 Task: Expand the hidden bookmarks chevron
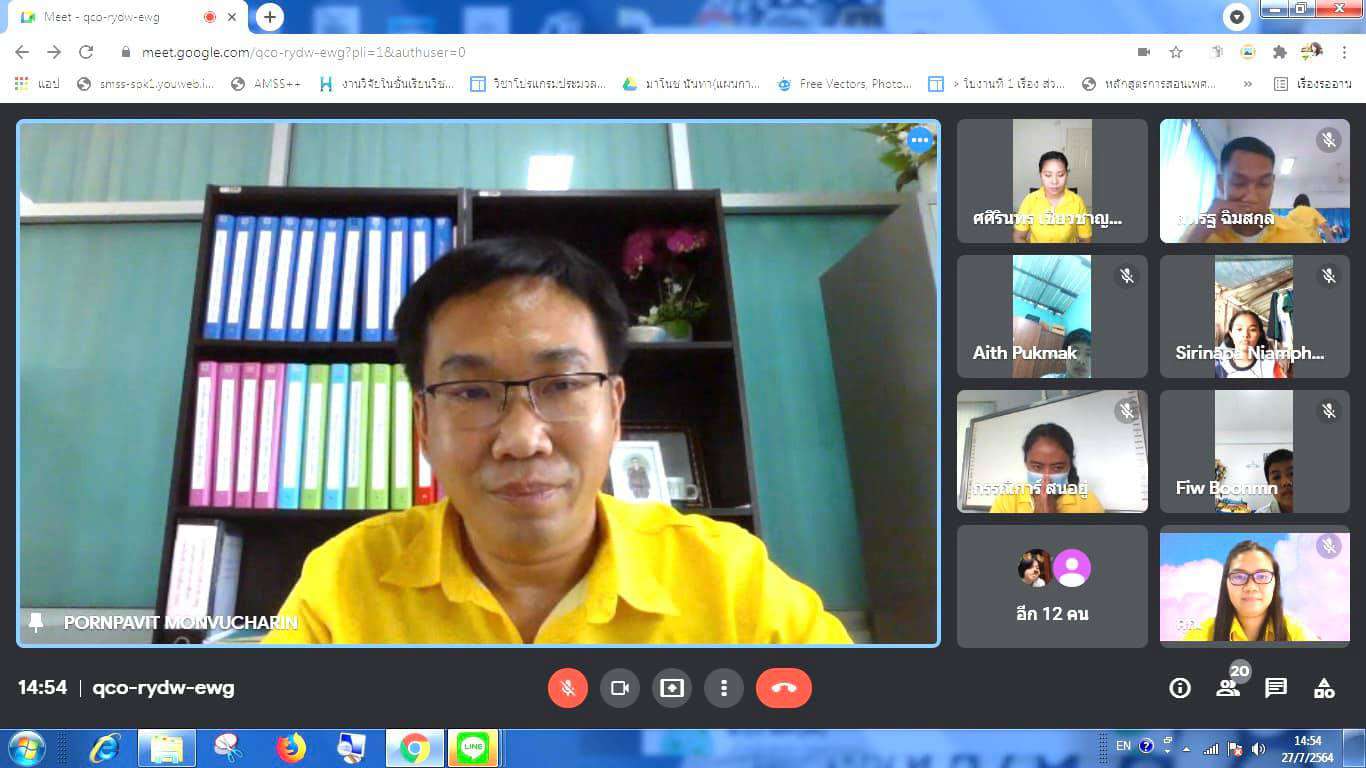click(x=1247, y=84)
